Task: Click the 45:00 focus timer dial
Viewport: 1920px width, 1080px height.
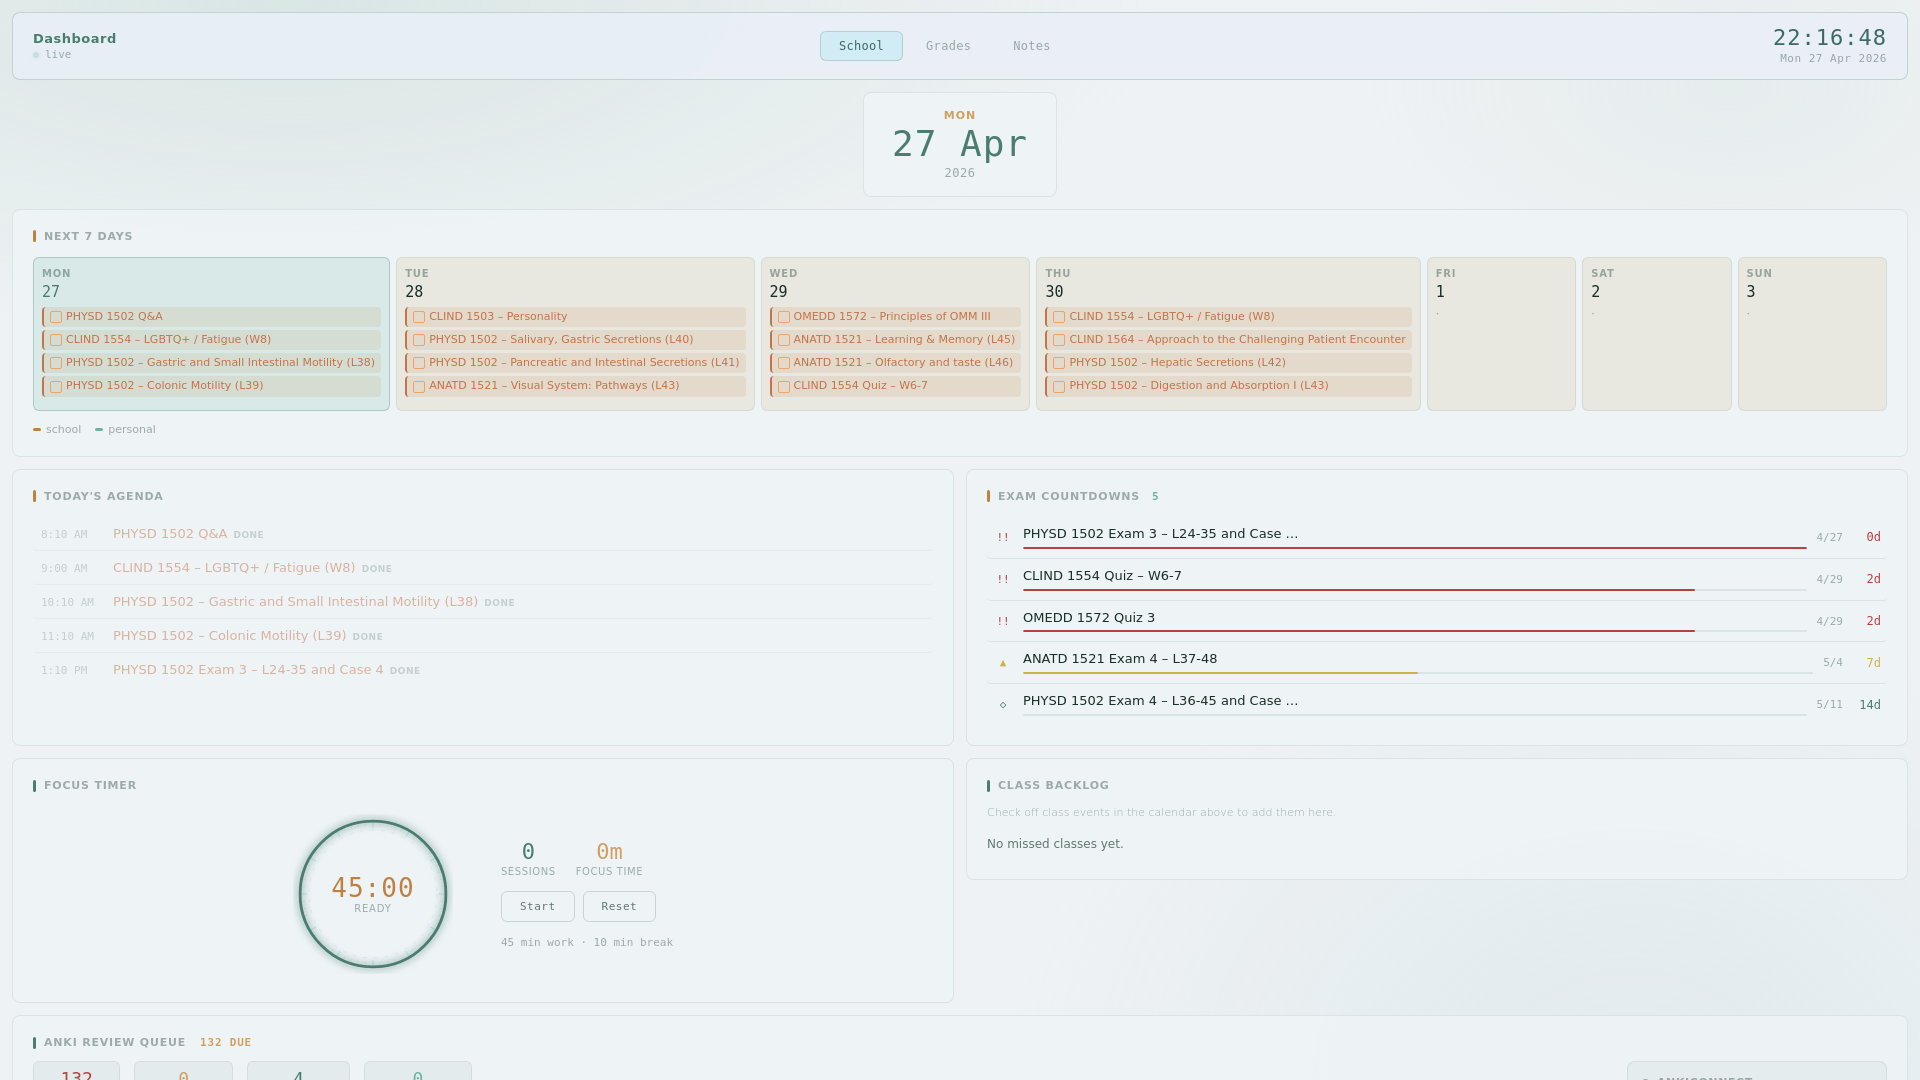Action: coord(373,894)
